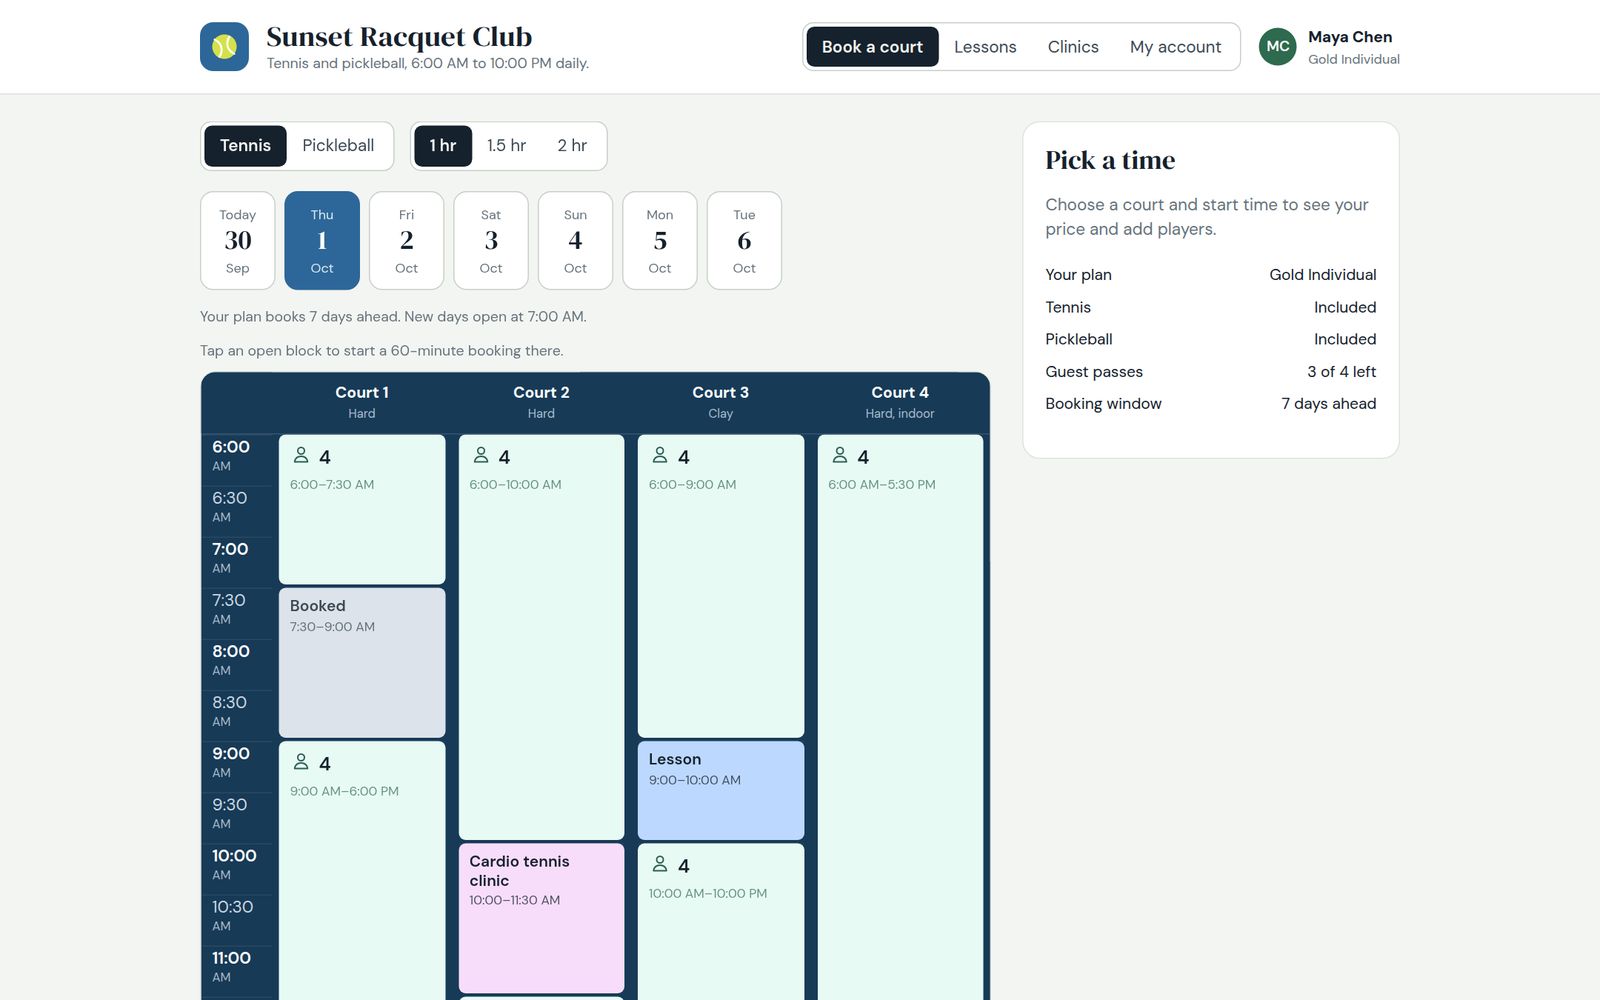Select Today 30 Sep date
This screenshot has width=1600, height=1000.
pyautogui.click(x=238, y=241)
